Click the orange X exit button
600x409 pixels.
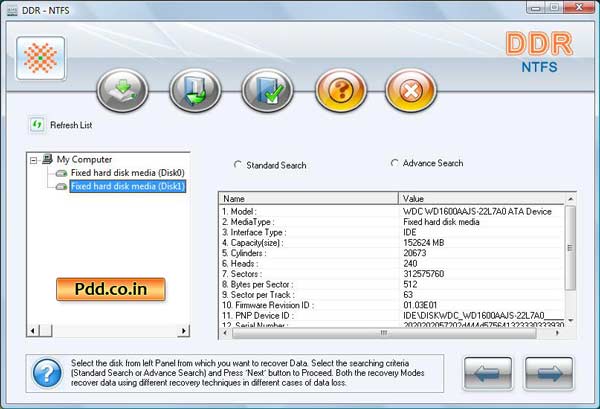tap(411, 91)
